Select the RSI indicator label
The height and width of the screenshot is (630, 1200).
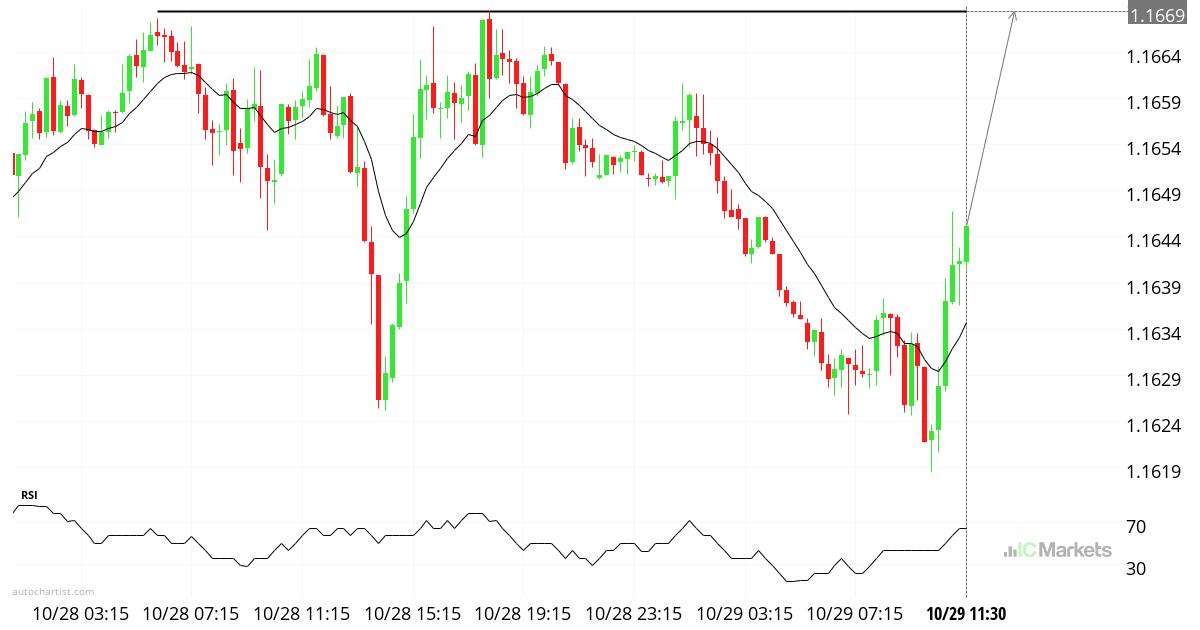tap(29, 495)
